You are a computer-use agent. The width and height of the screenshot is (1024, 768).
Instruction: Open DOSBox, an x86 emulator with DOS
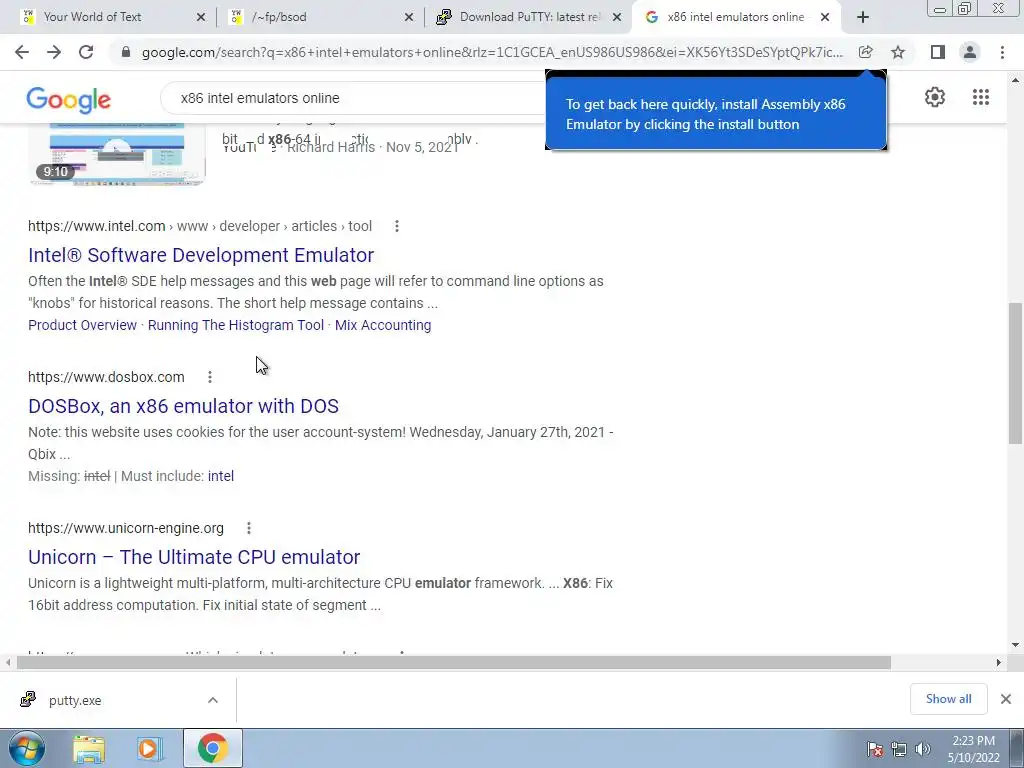tap(184, 406)
